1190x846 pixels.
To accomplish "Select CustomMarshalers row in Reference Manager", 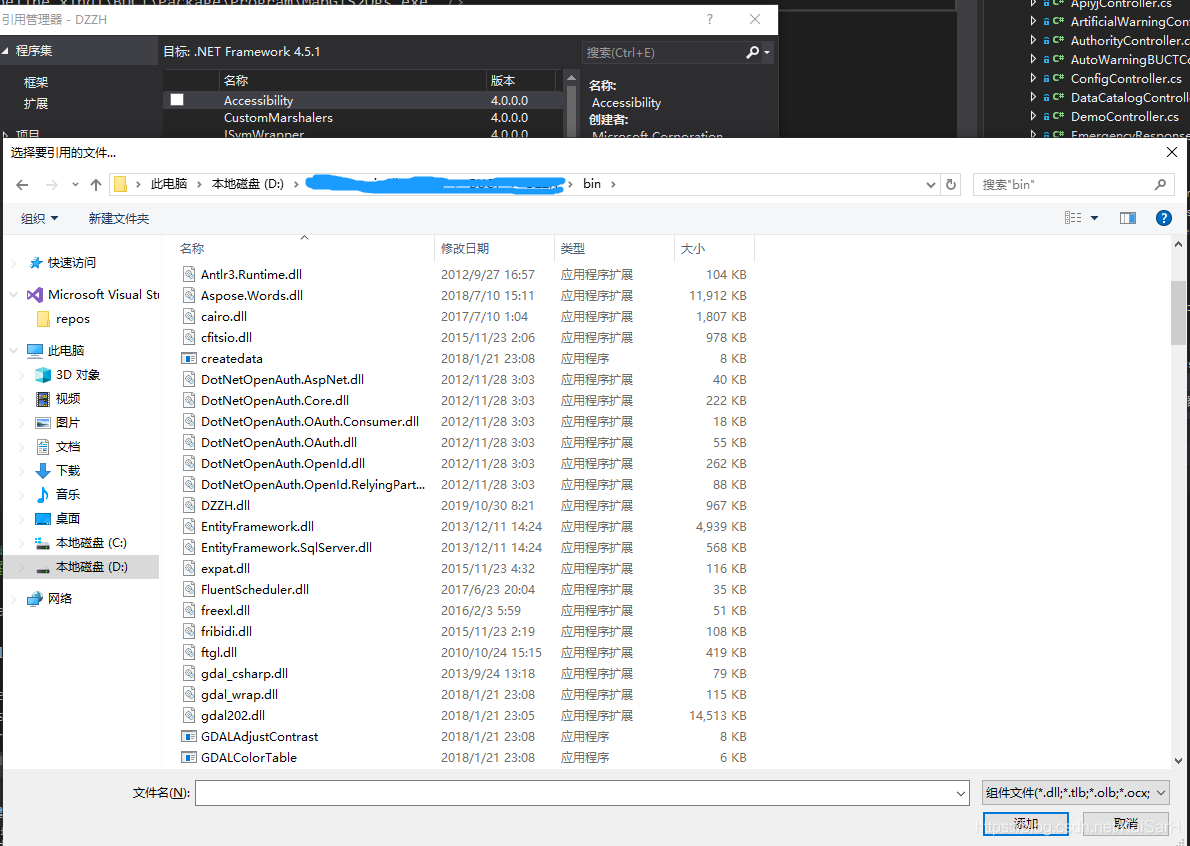I will [363, 118].
